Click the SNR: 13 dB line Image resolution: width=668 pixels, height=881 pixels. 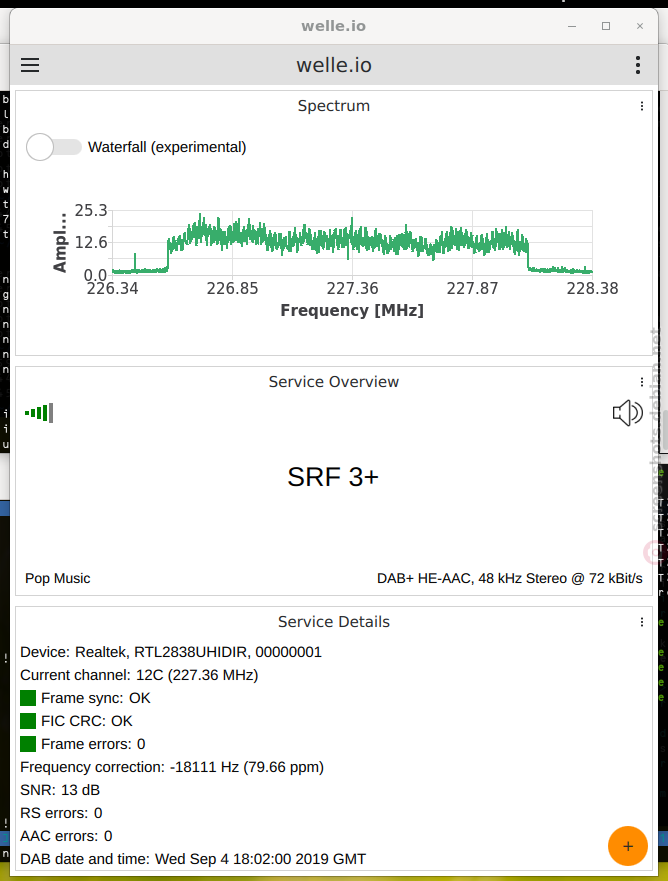(x=60, y=790)
